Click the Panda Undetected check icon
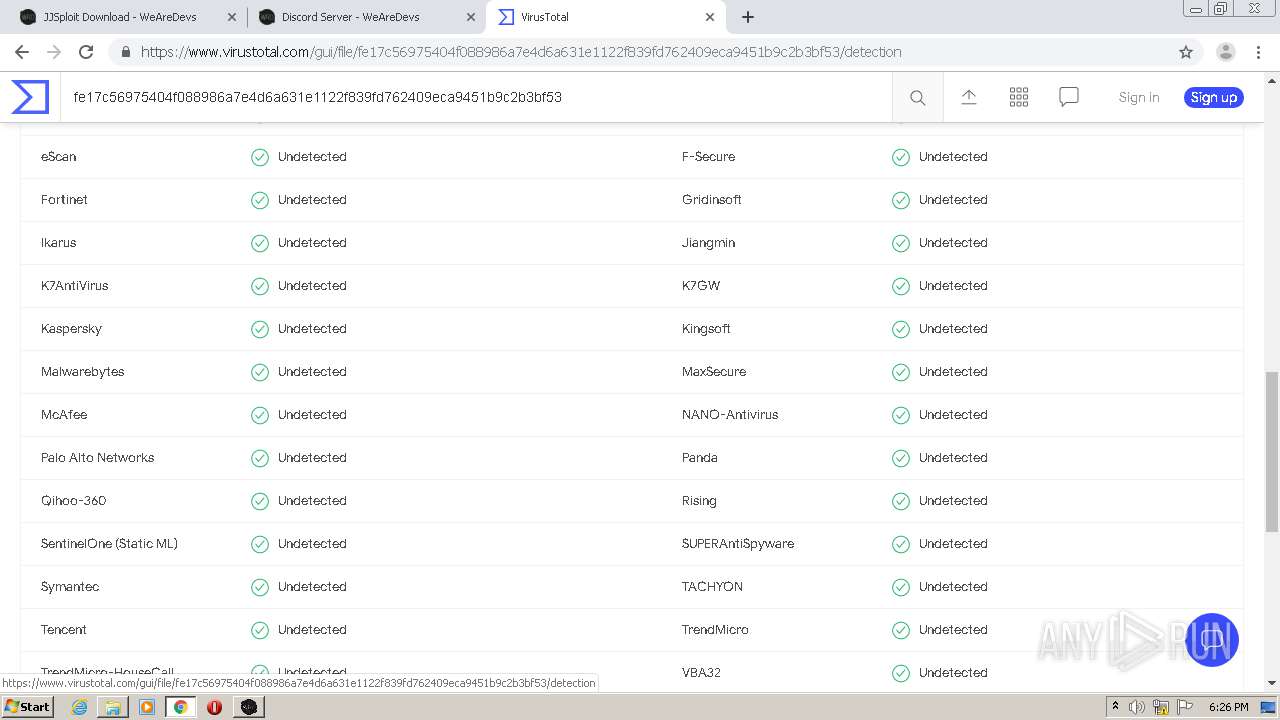This screenshot has height=720, width=1280. 901,458
